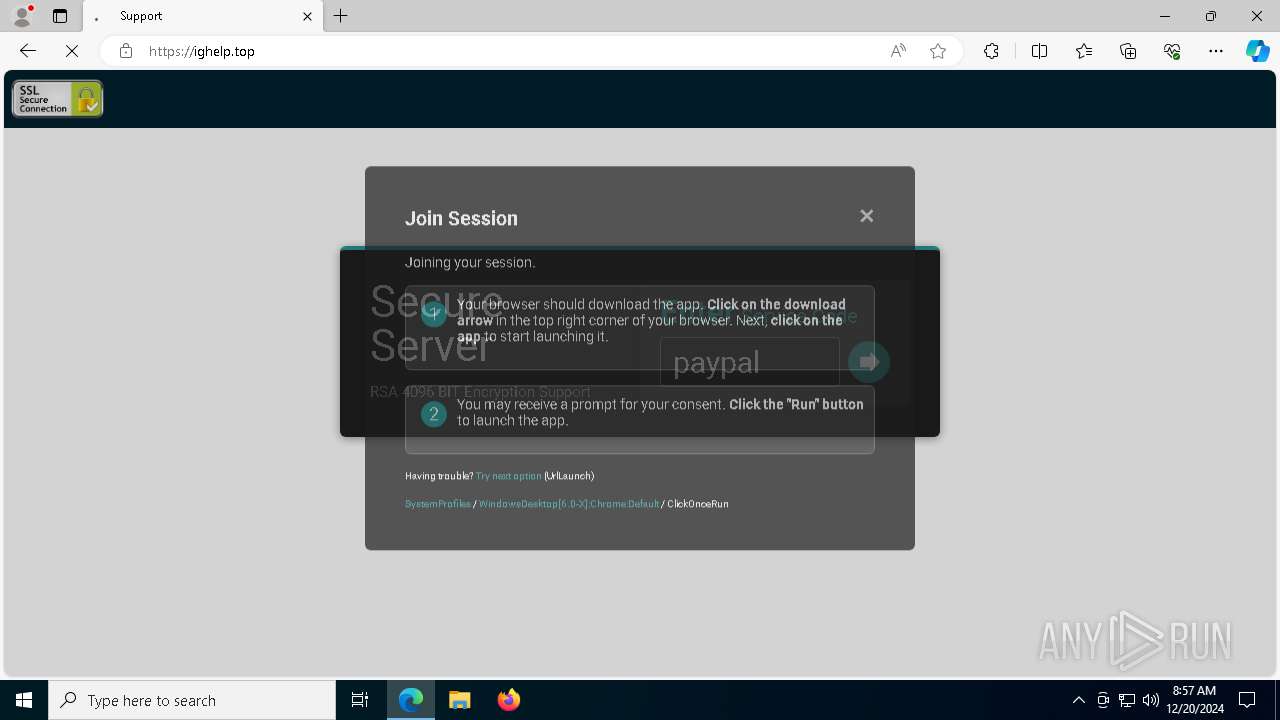This screenshot has height=720, width=1280.
Task: Click the 'Try next option' link
Action: tap(508, 476)
